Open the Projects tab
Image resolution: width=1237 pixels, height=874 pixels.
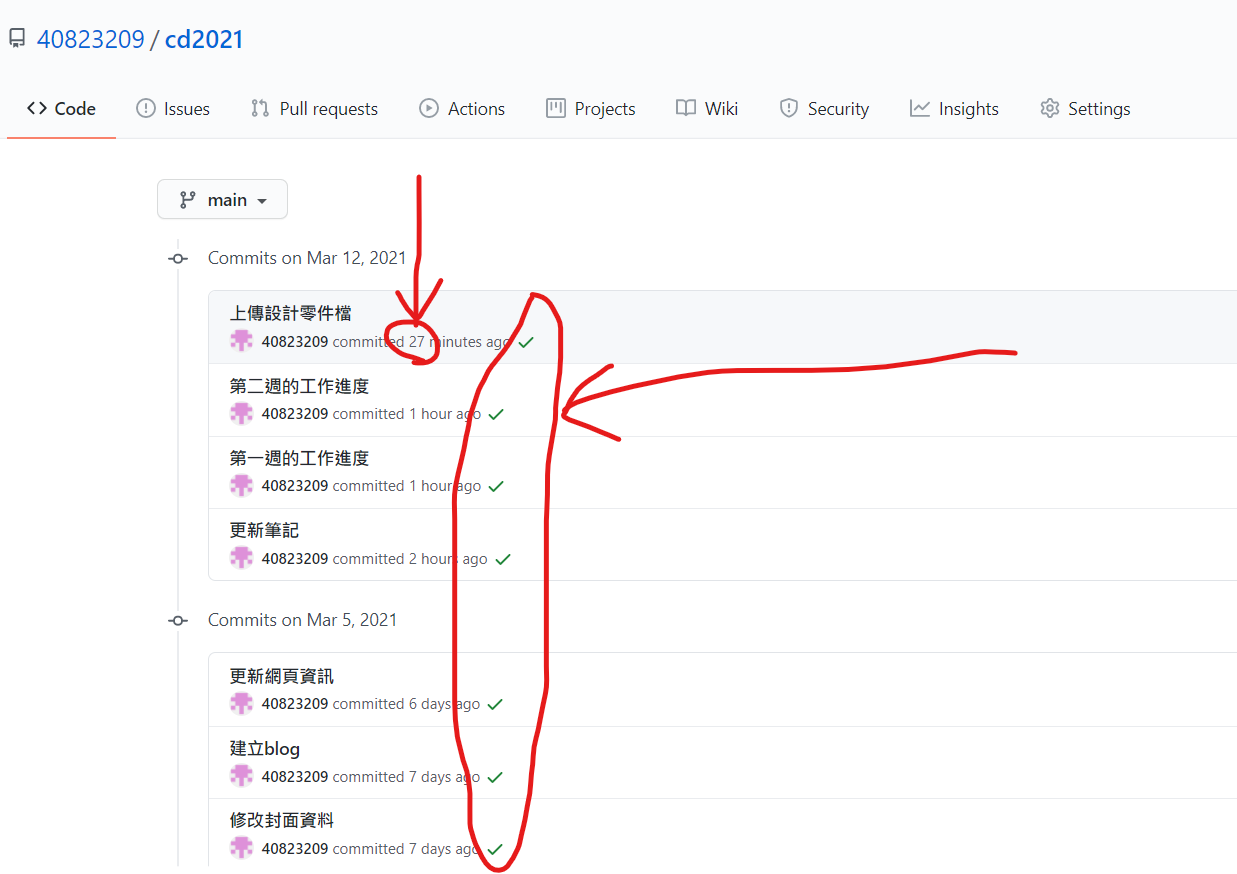[591, 109]
